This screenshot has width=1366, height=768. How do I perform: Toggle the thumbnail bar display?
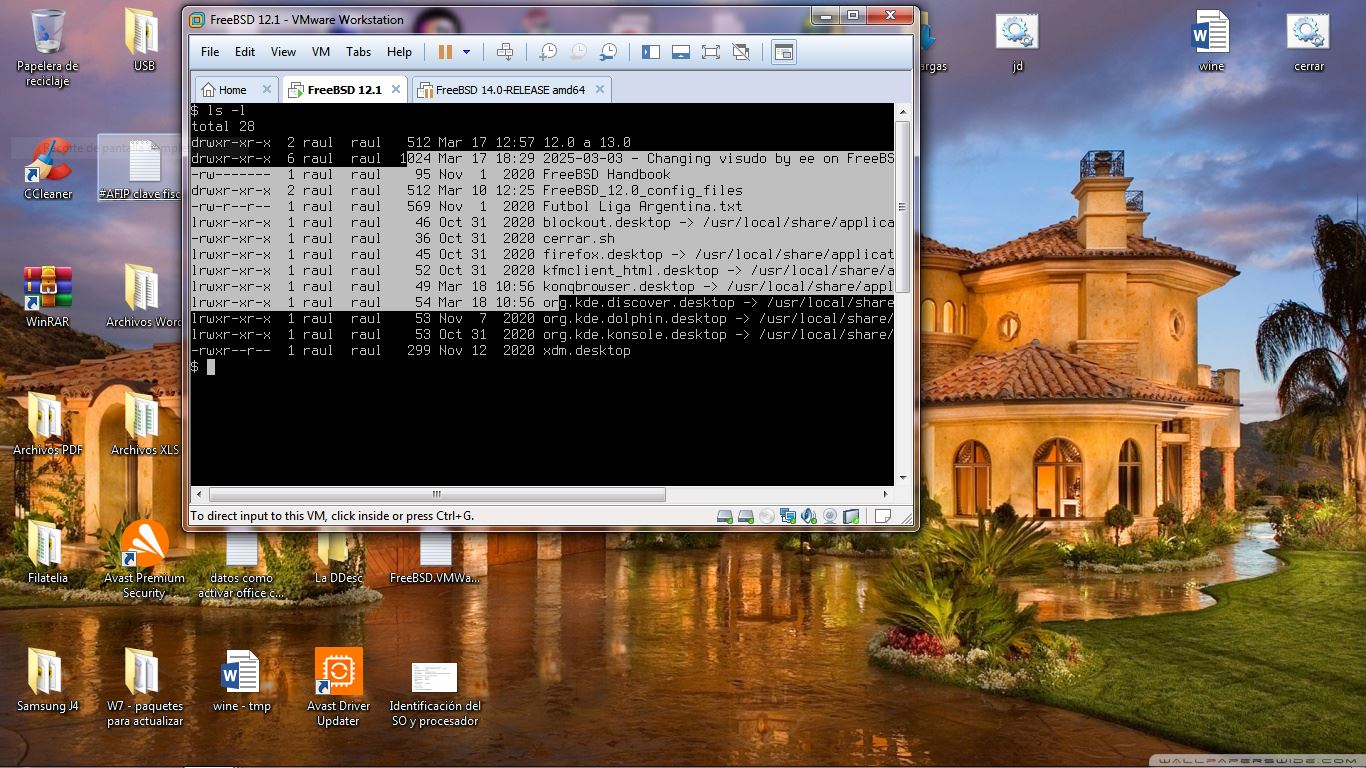(x=681, y=52)
